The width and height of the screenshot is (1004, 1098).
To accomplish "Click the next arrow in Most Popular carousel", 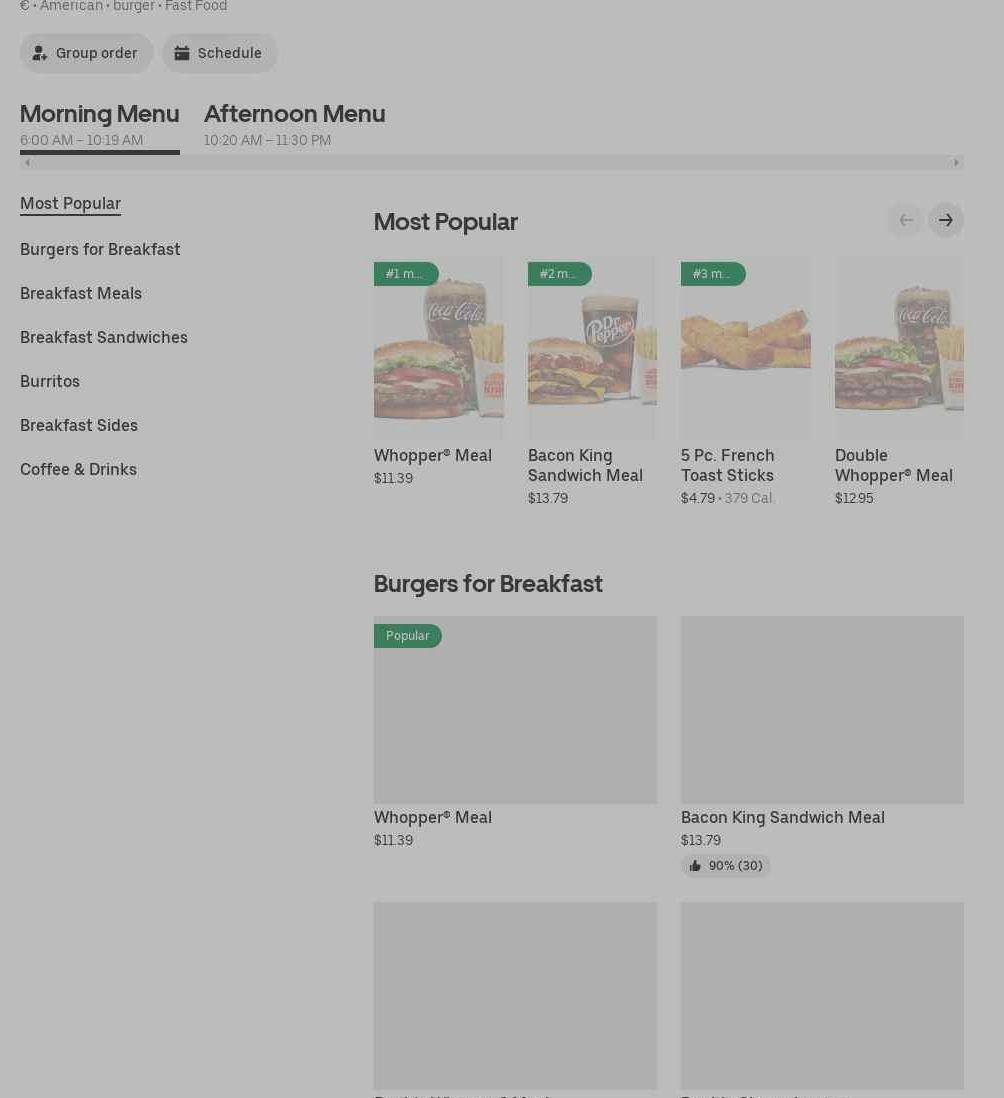I will [945, 220].
